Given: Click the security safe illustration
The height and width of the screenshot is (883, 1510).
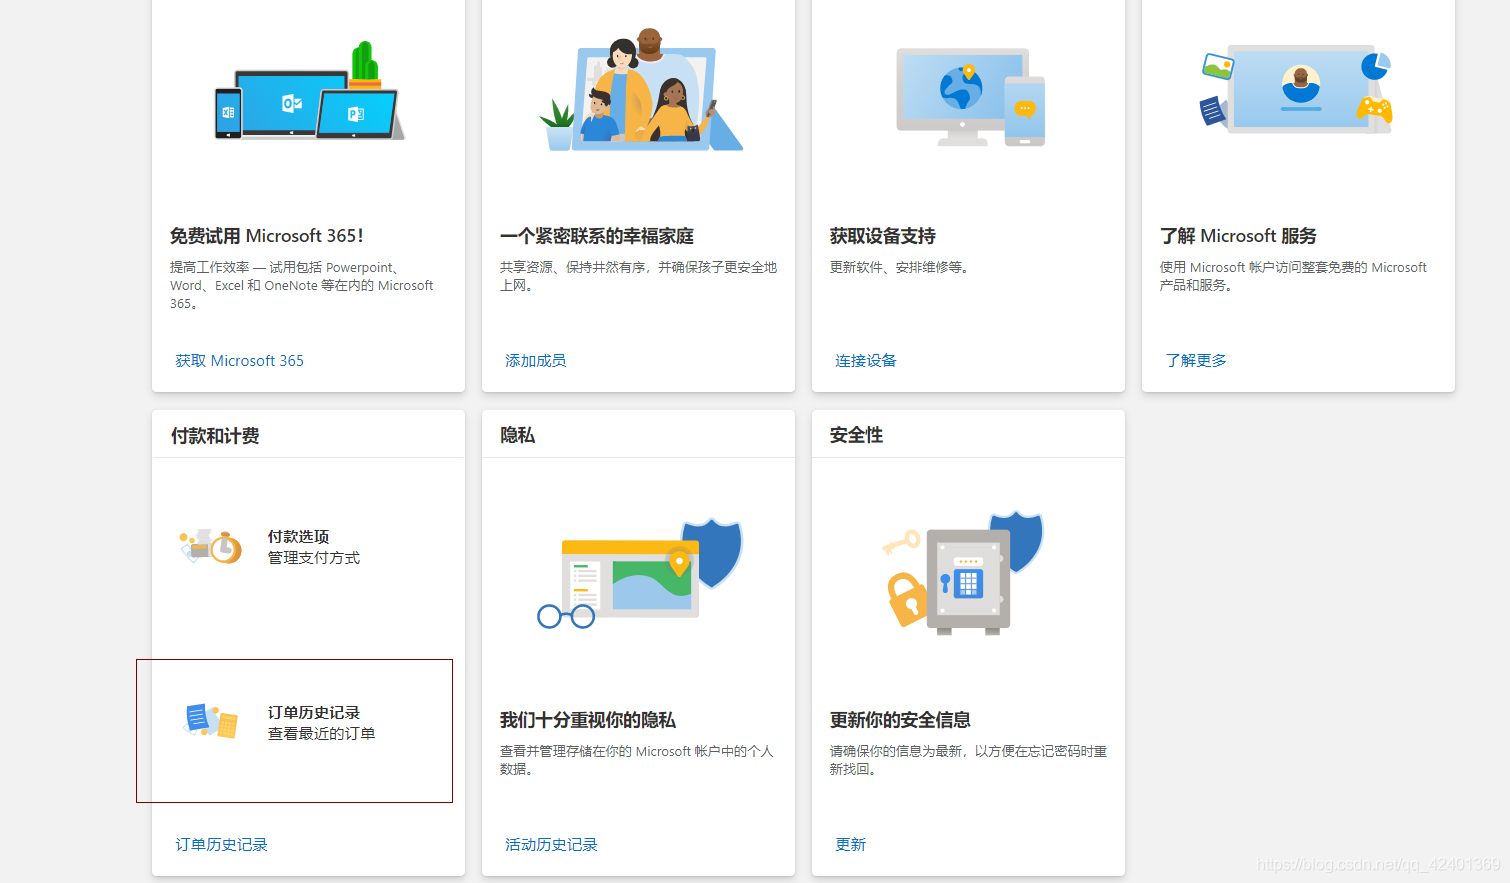Looking at the screenshot, I should coord(962,573).
